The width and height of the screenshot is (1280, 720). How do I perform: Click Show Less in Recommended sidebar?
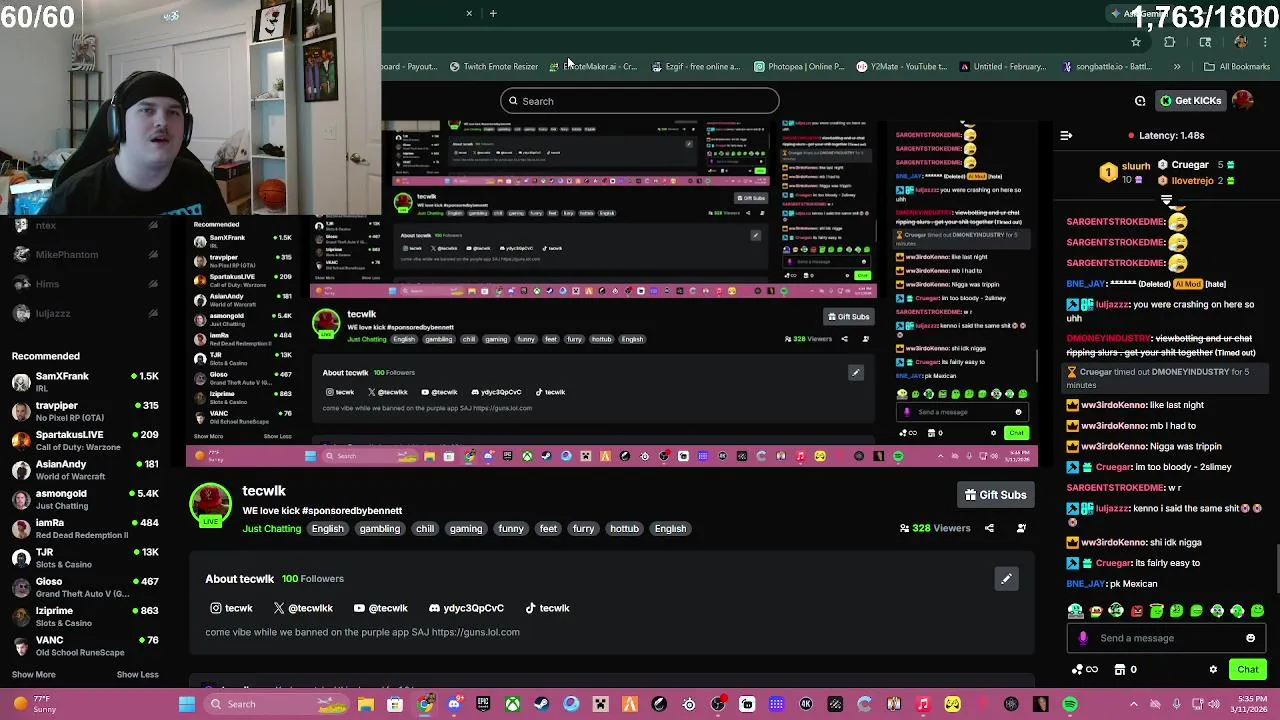click(x=137, y=675)
